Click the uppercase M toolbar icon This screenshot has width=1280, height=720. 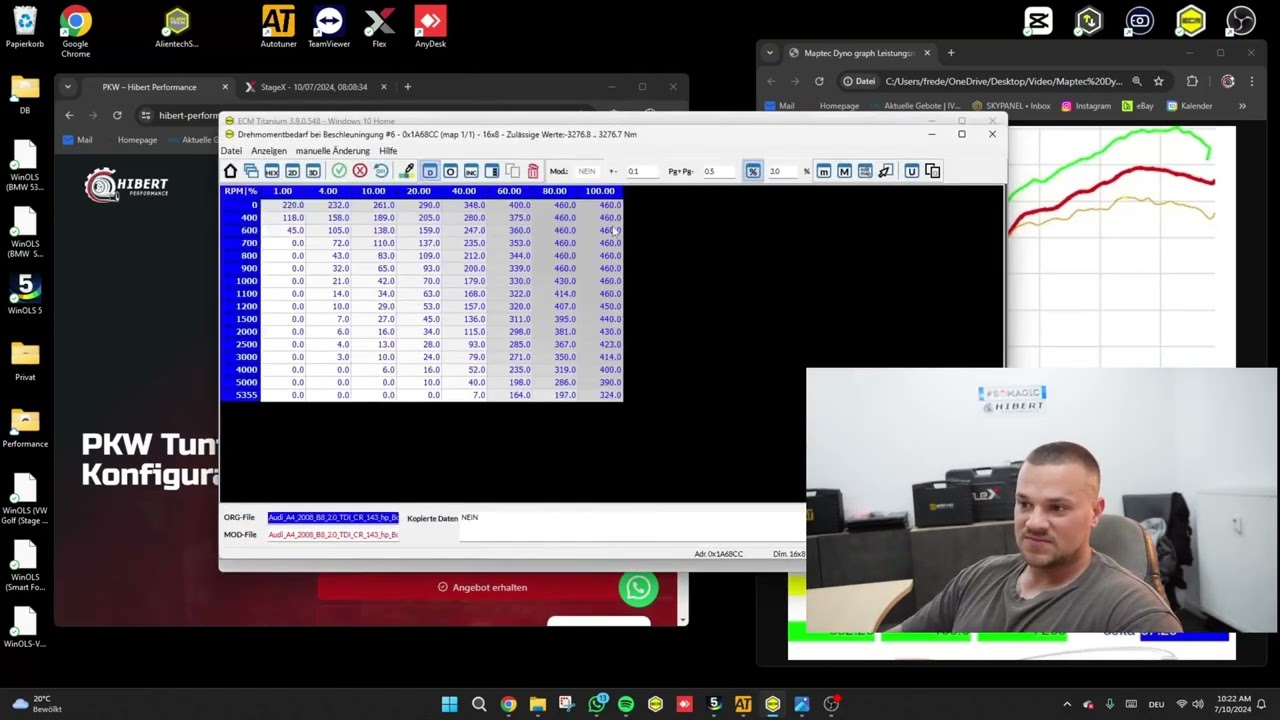click(844, 171)
